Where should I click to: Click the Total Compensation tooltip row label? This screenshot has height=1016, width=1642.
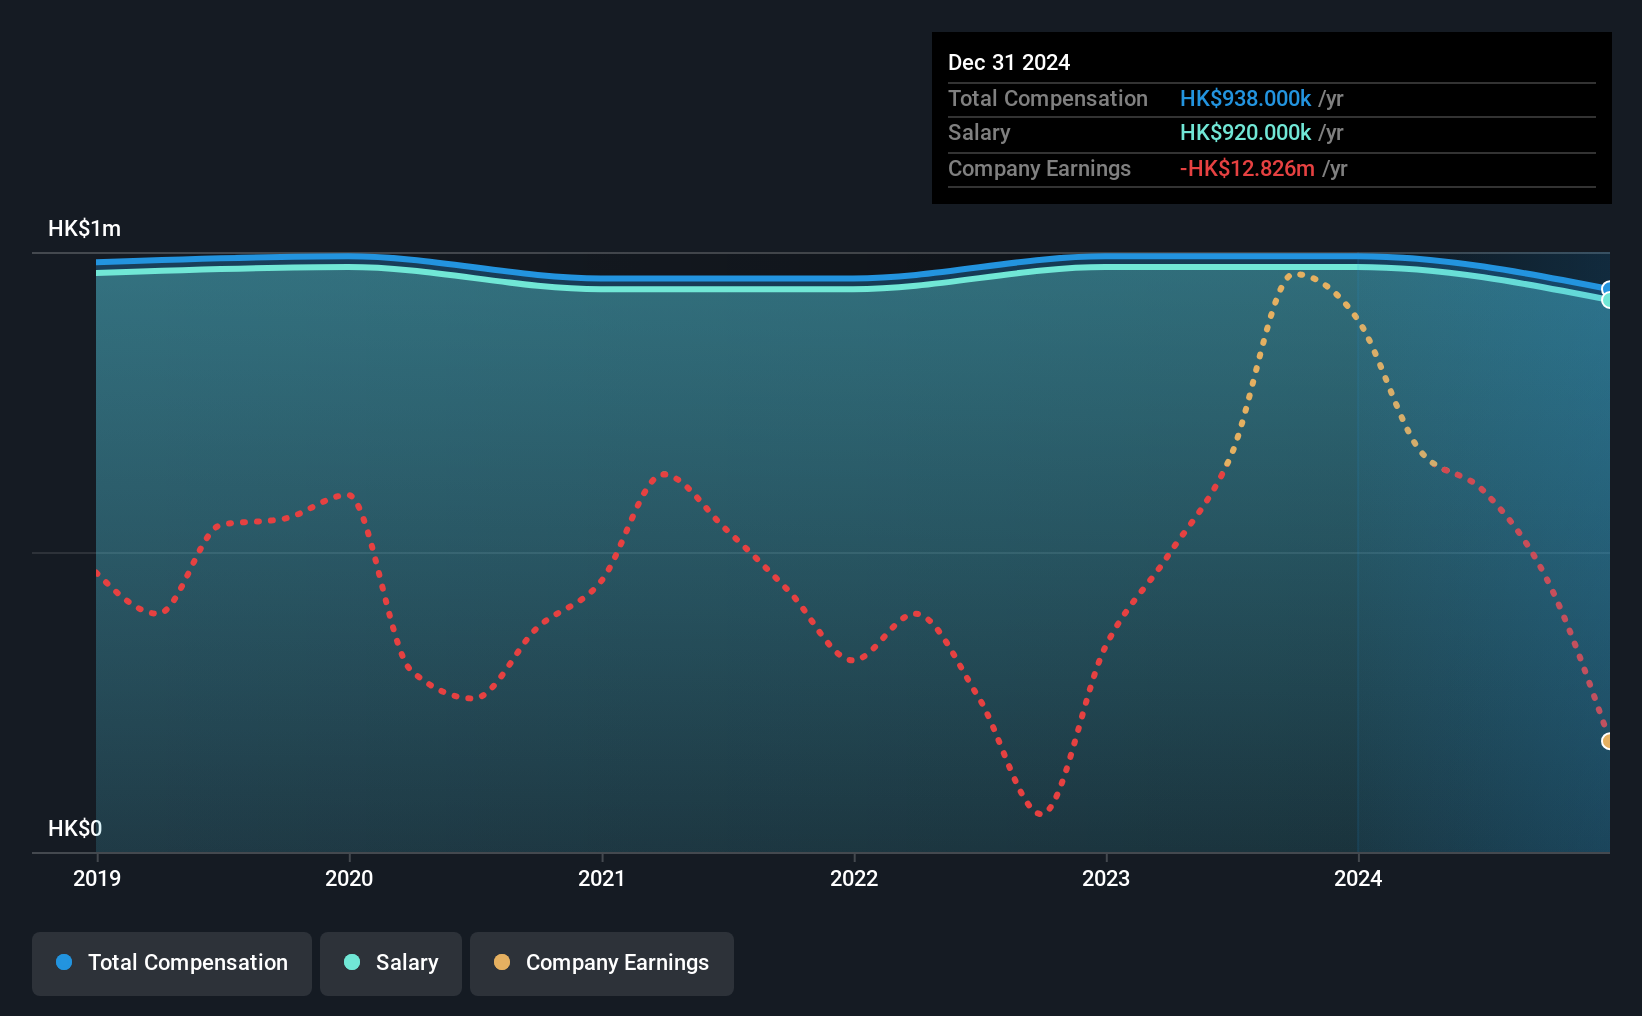(1048, 98)
